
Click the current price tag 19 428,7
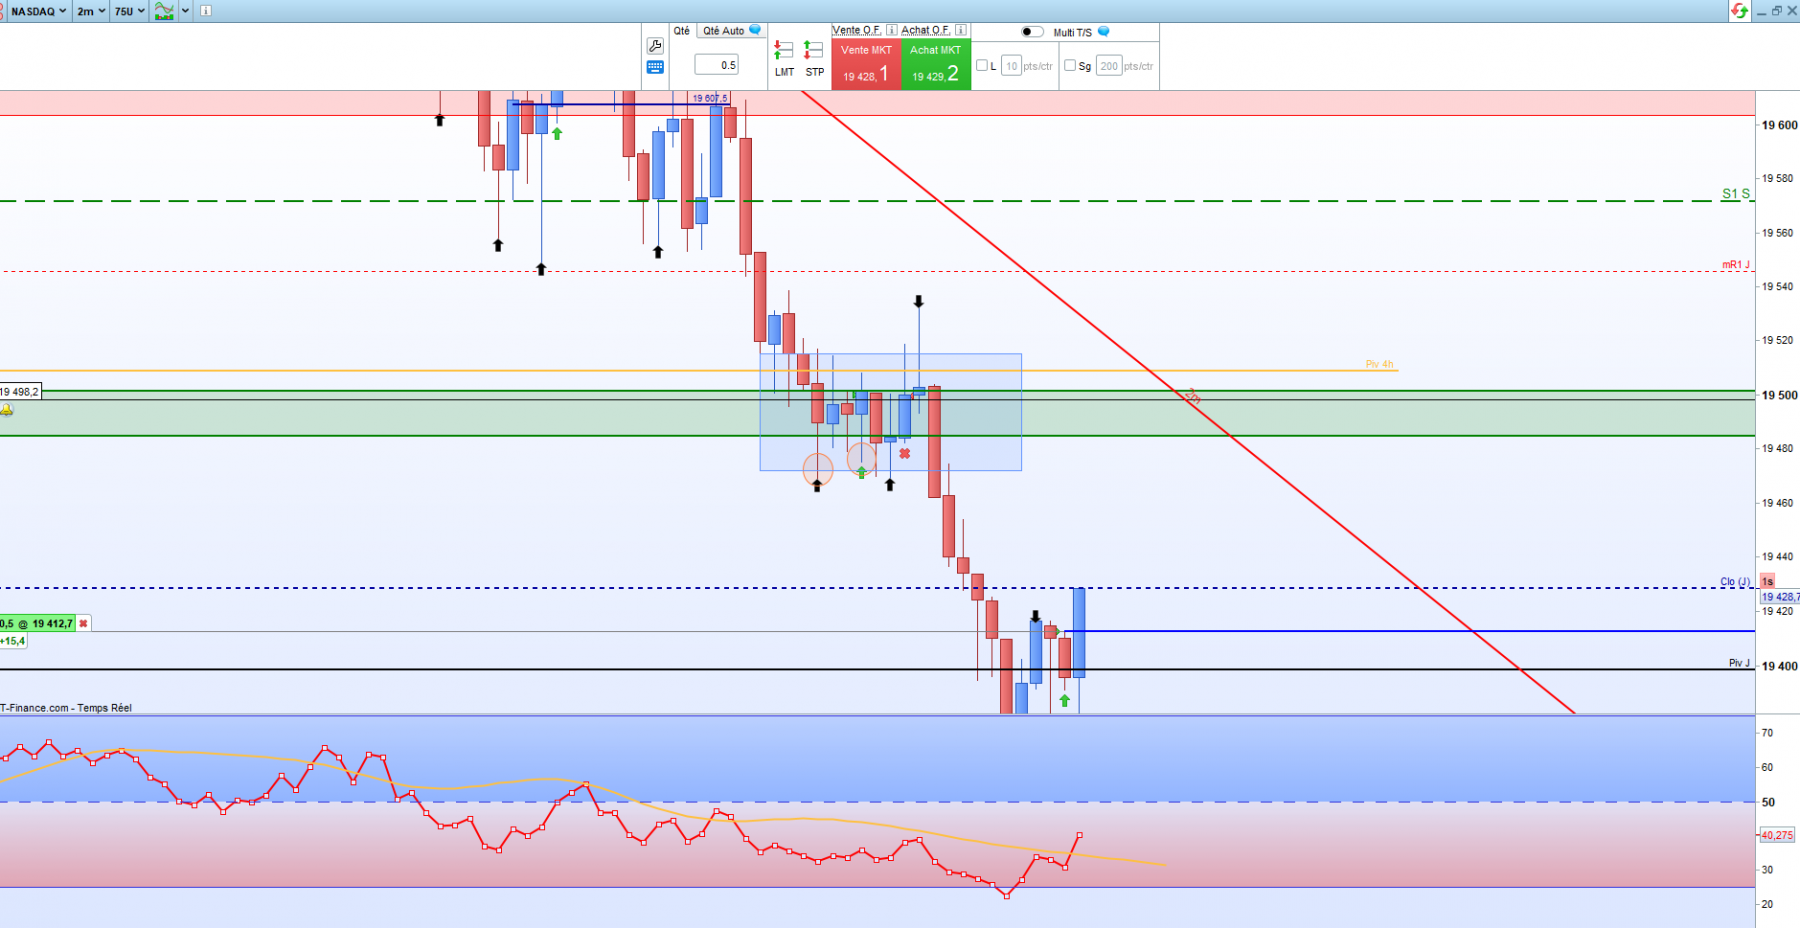1780,597
